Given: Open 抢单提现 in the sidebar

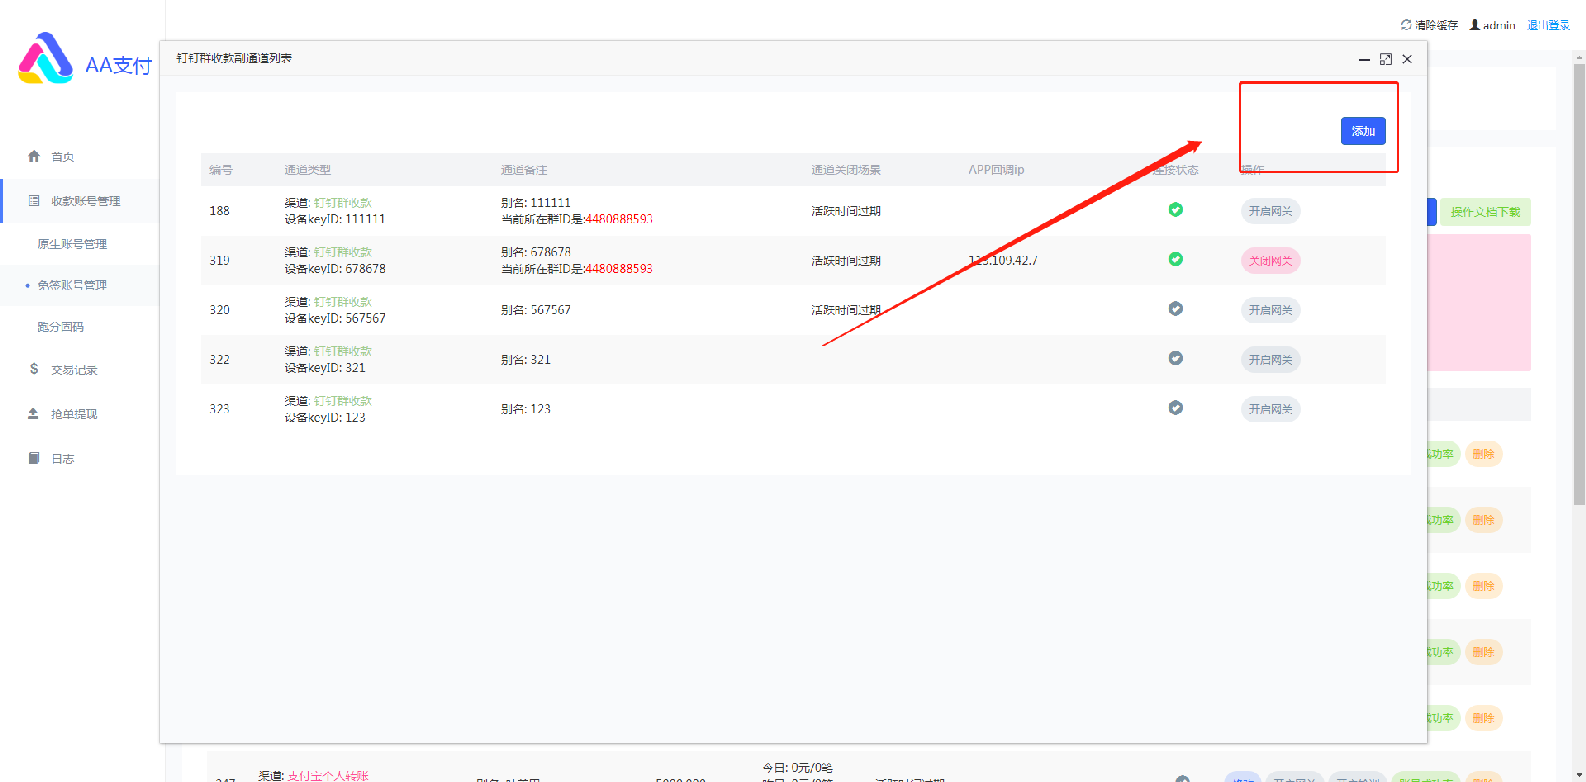Looking at the screenshot, I should 74,414.
